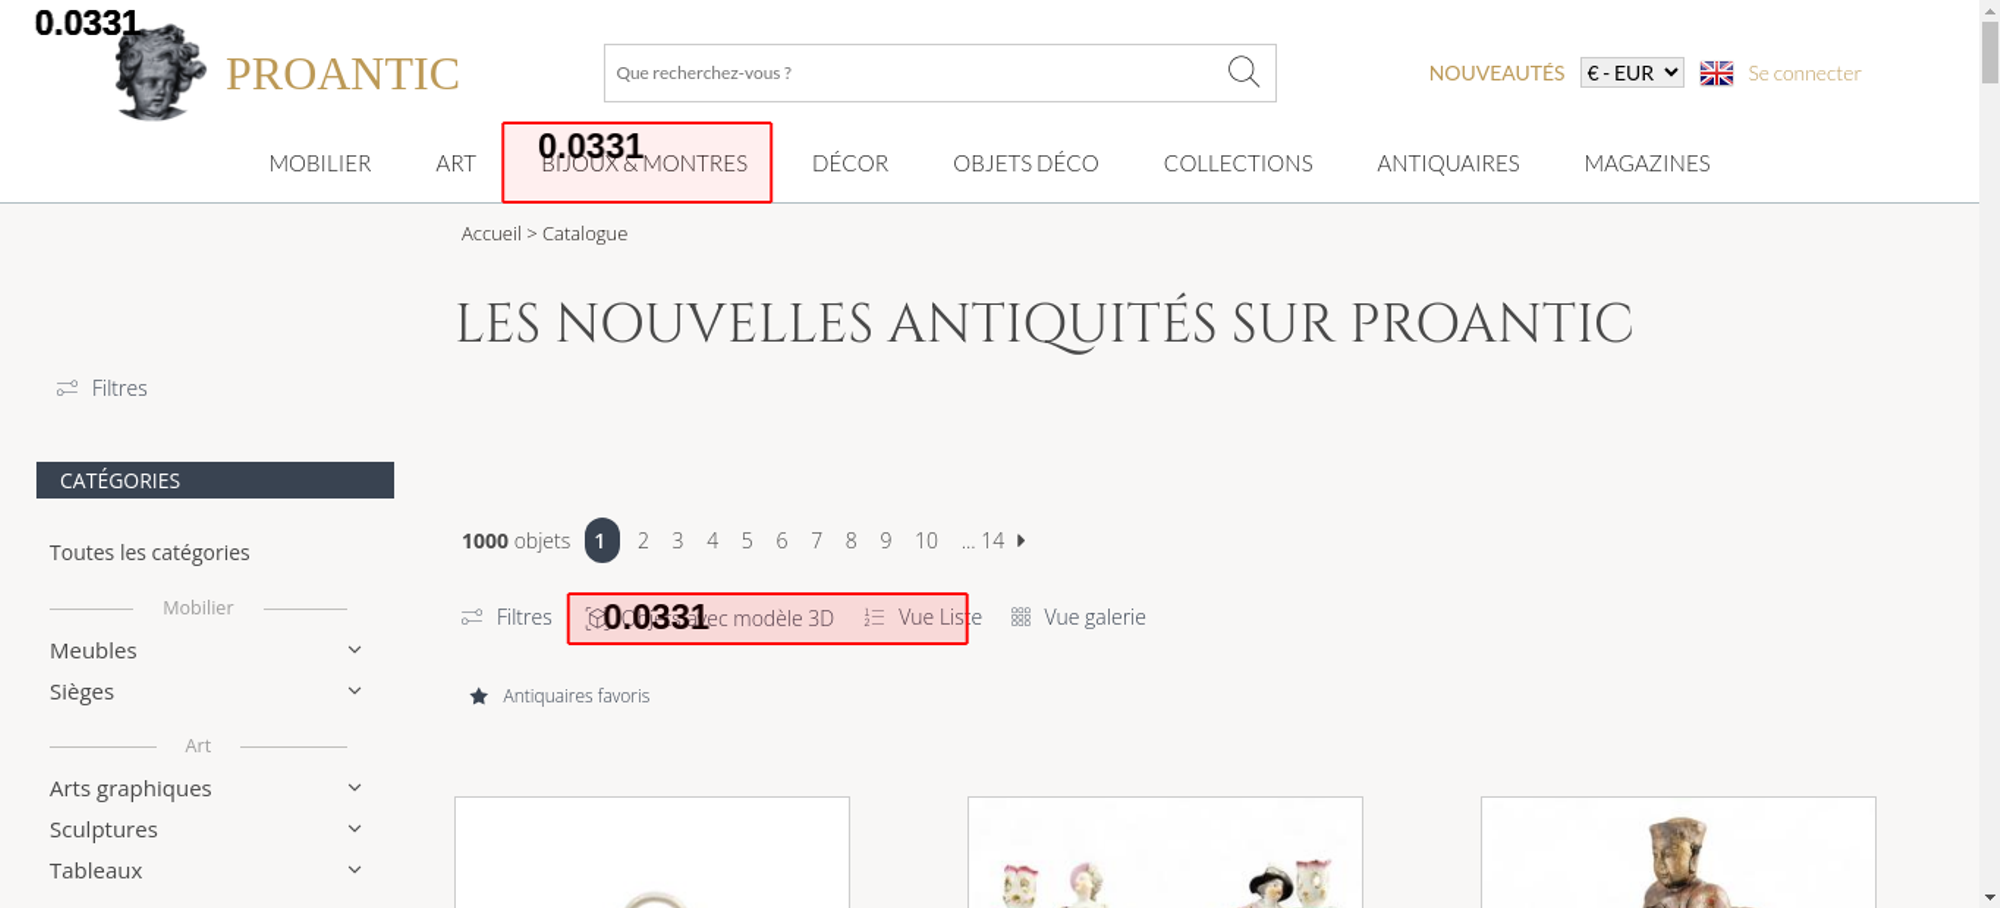Open the Antiquaires menu item

1447,163
